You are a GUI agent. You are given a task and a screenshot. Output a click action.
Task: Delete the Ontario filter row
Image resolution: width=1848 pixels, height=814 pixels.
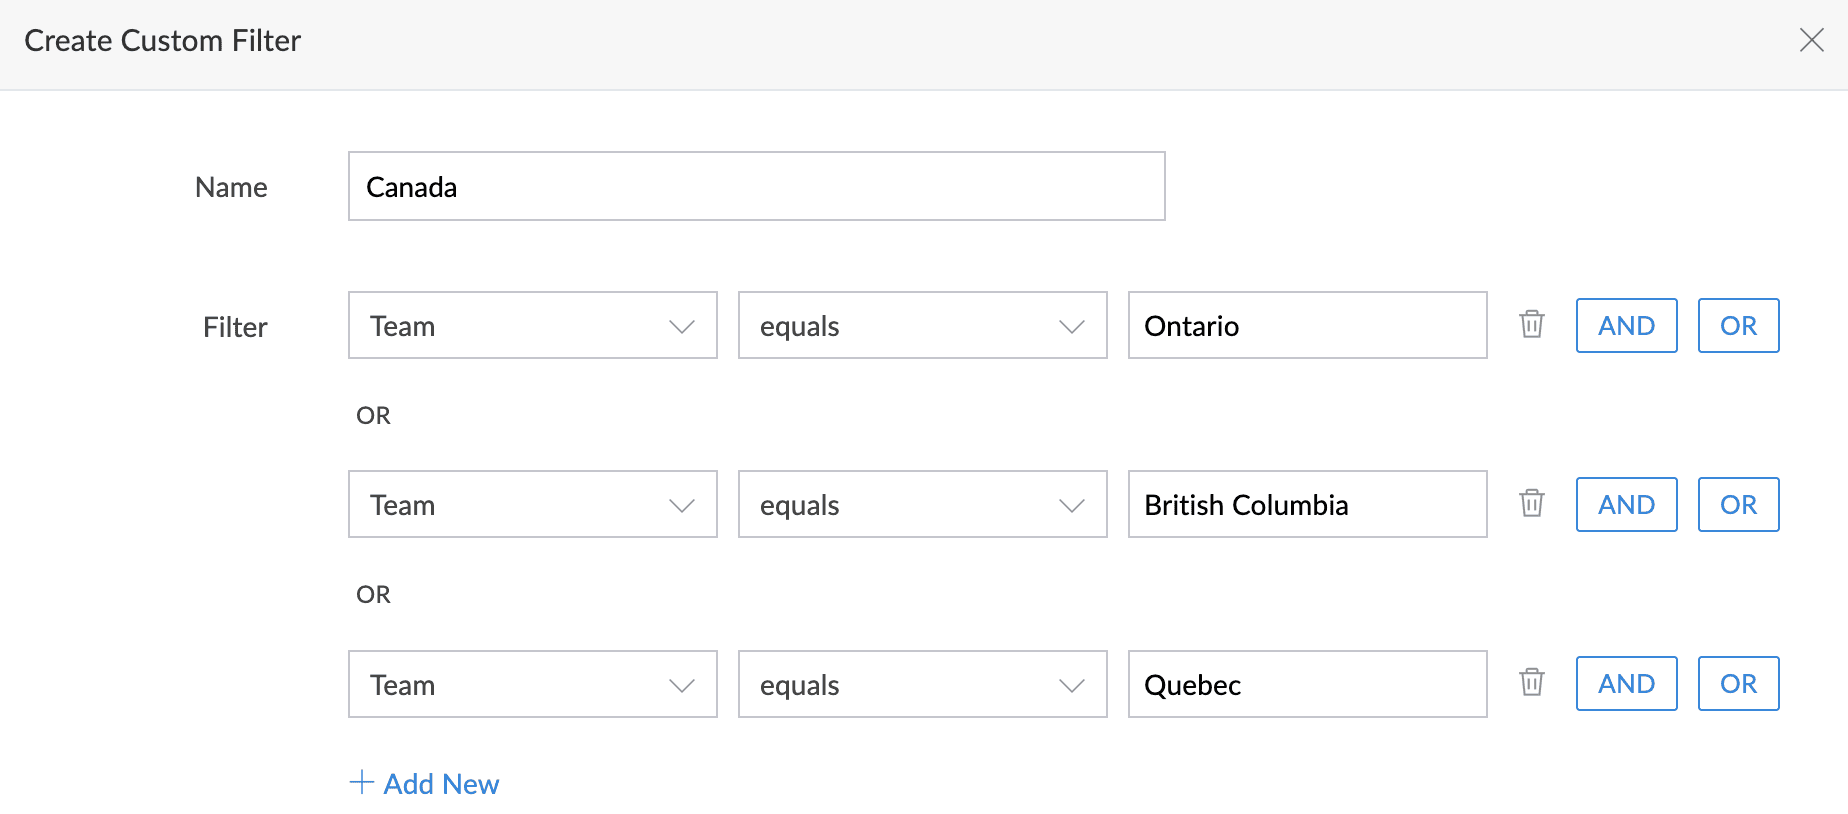[x=1531, y=325]
